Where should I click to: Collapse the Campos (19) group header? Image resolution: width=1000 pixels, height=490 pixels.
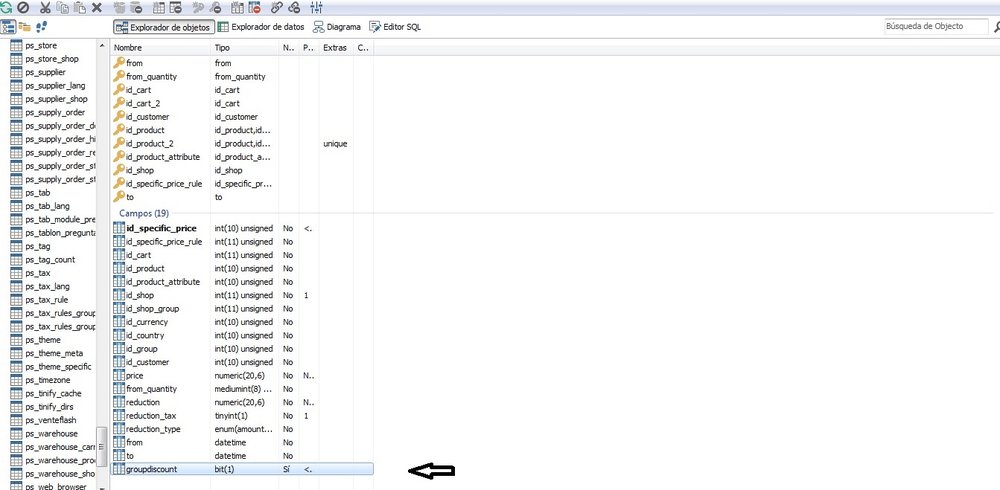point(144,214)
